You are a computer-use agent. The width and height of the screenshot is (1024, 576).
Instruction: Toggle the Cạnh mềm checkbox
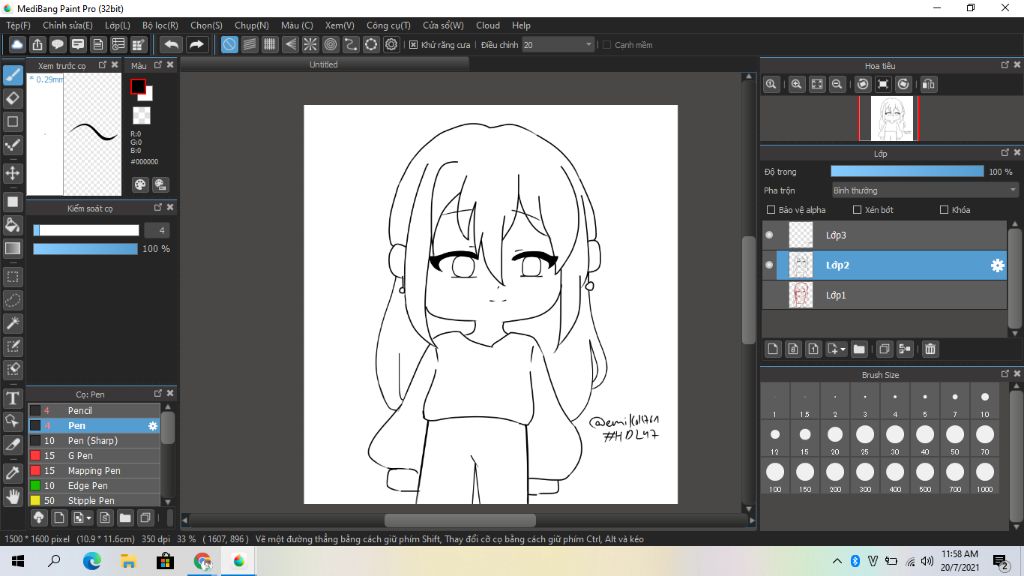point(607,45)
